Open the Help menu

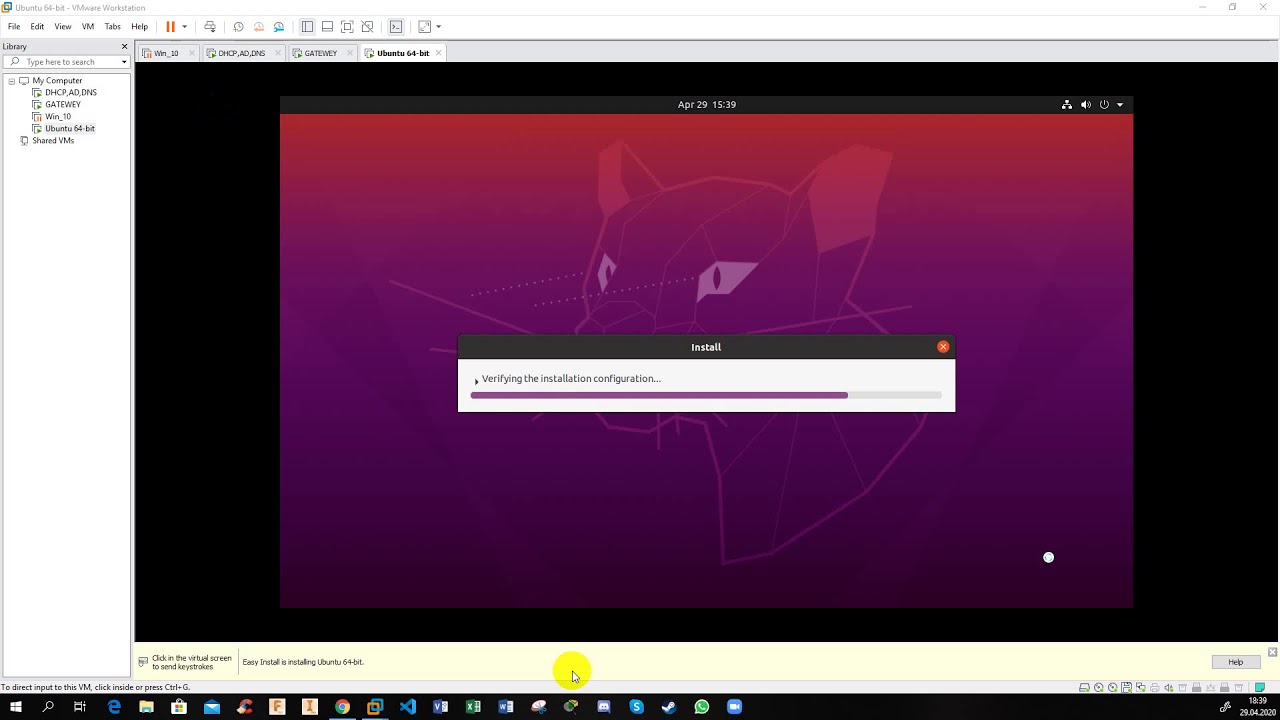pos(139,27)
